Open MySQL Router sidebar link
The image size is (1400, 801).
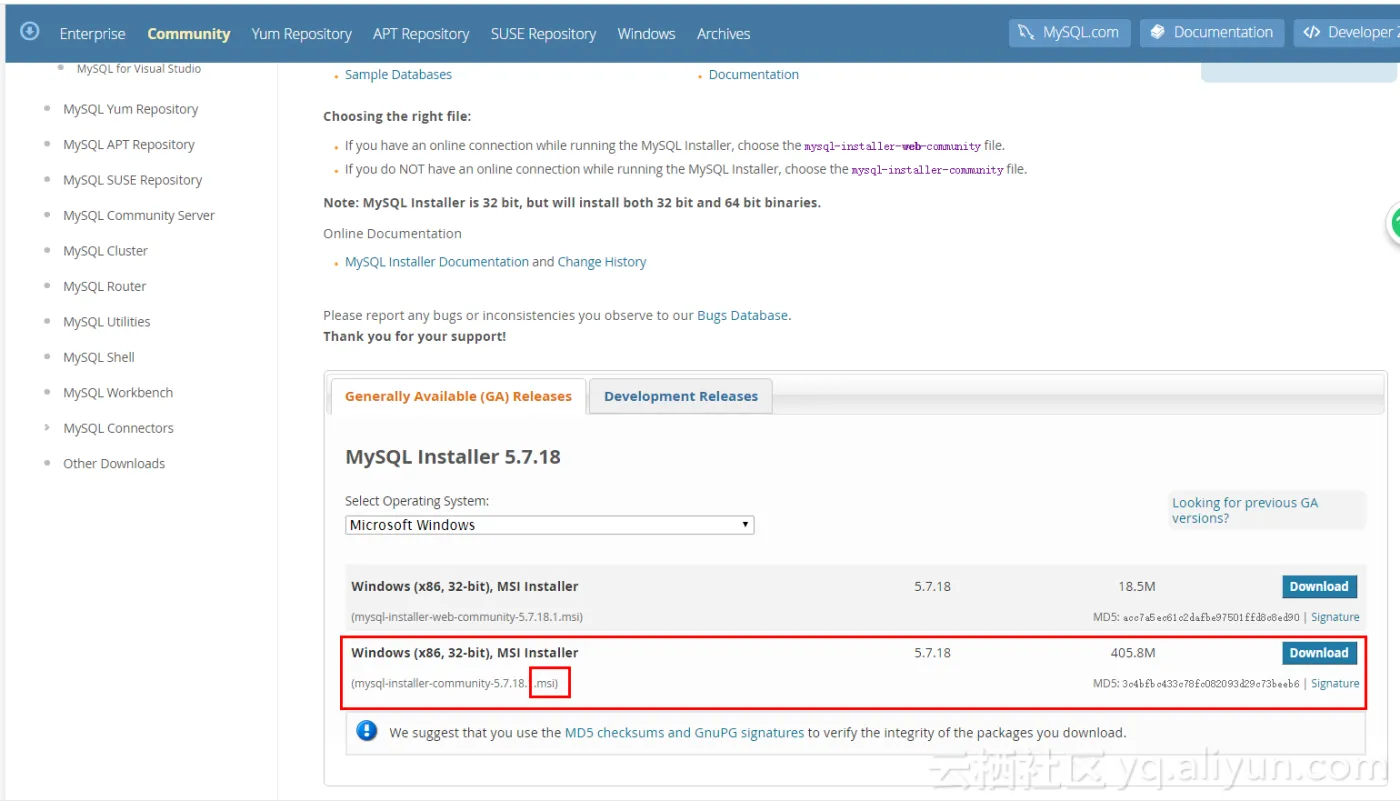(105, 287)
